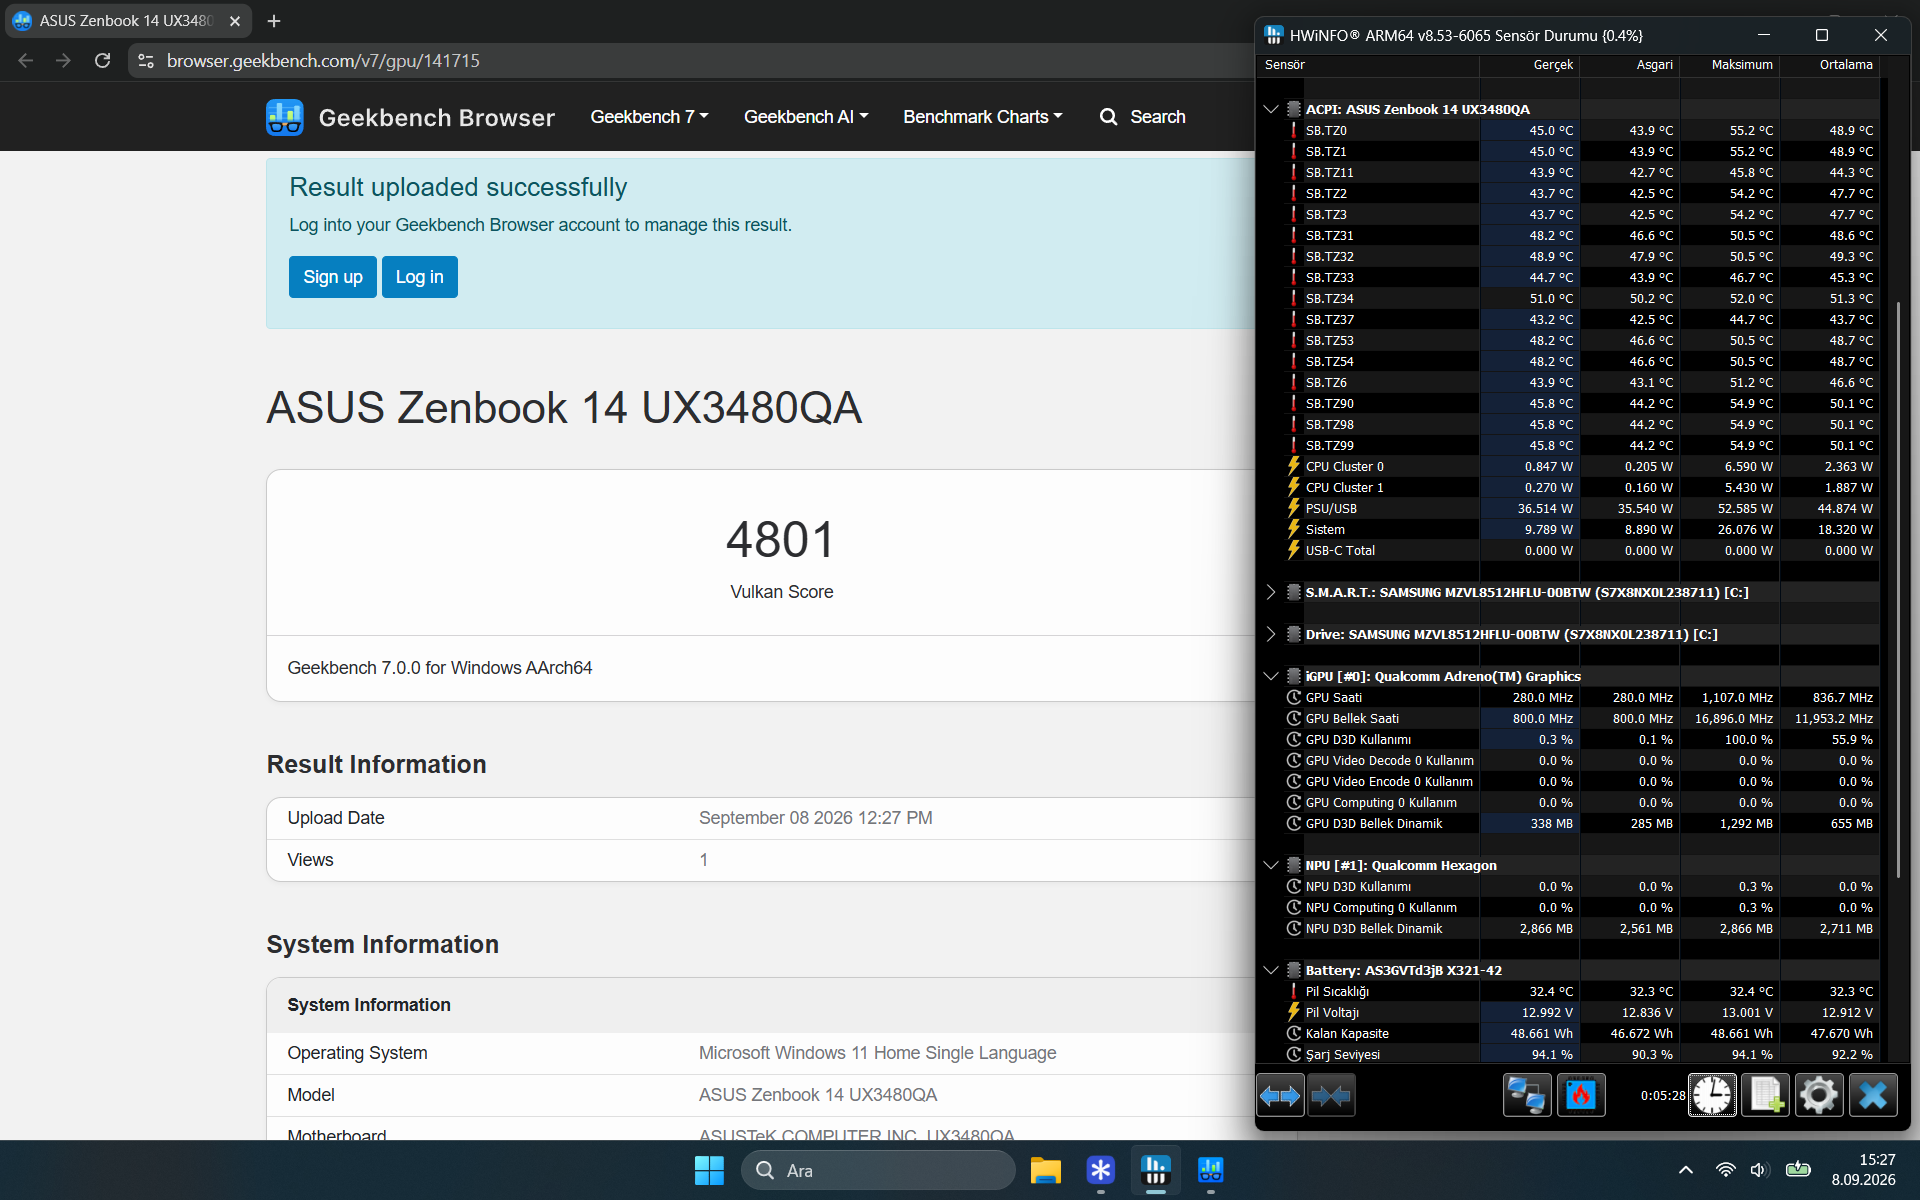The image size is (1920, 1200).
Task: Click Geekbench 7.0.0 for Windows AArch64 text
Action: click(x=440, y=667)
